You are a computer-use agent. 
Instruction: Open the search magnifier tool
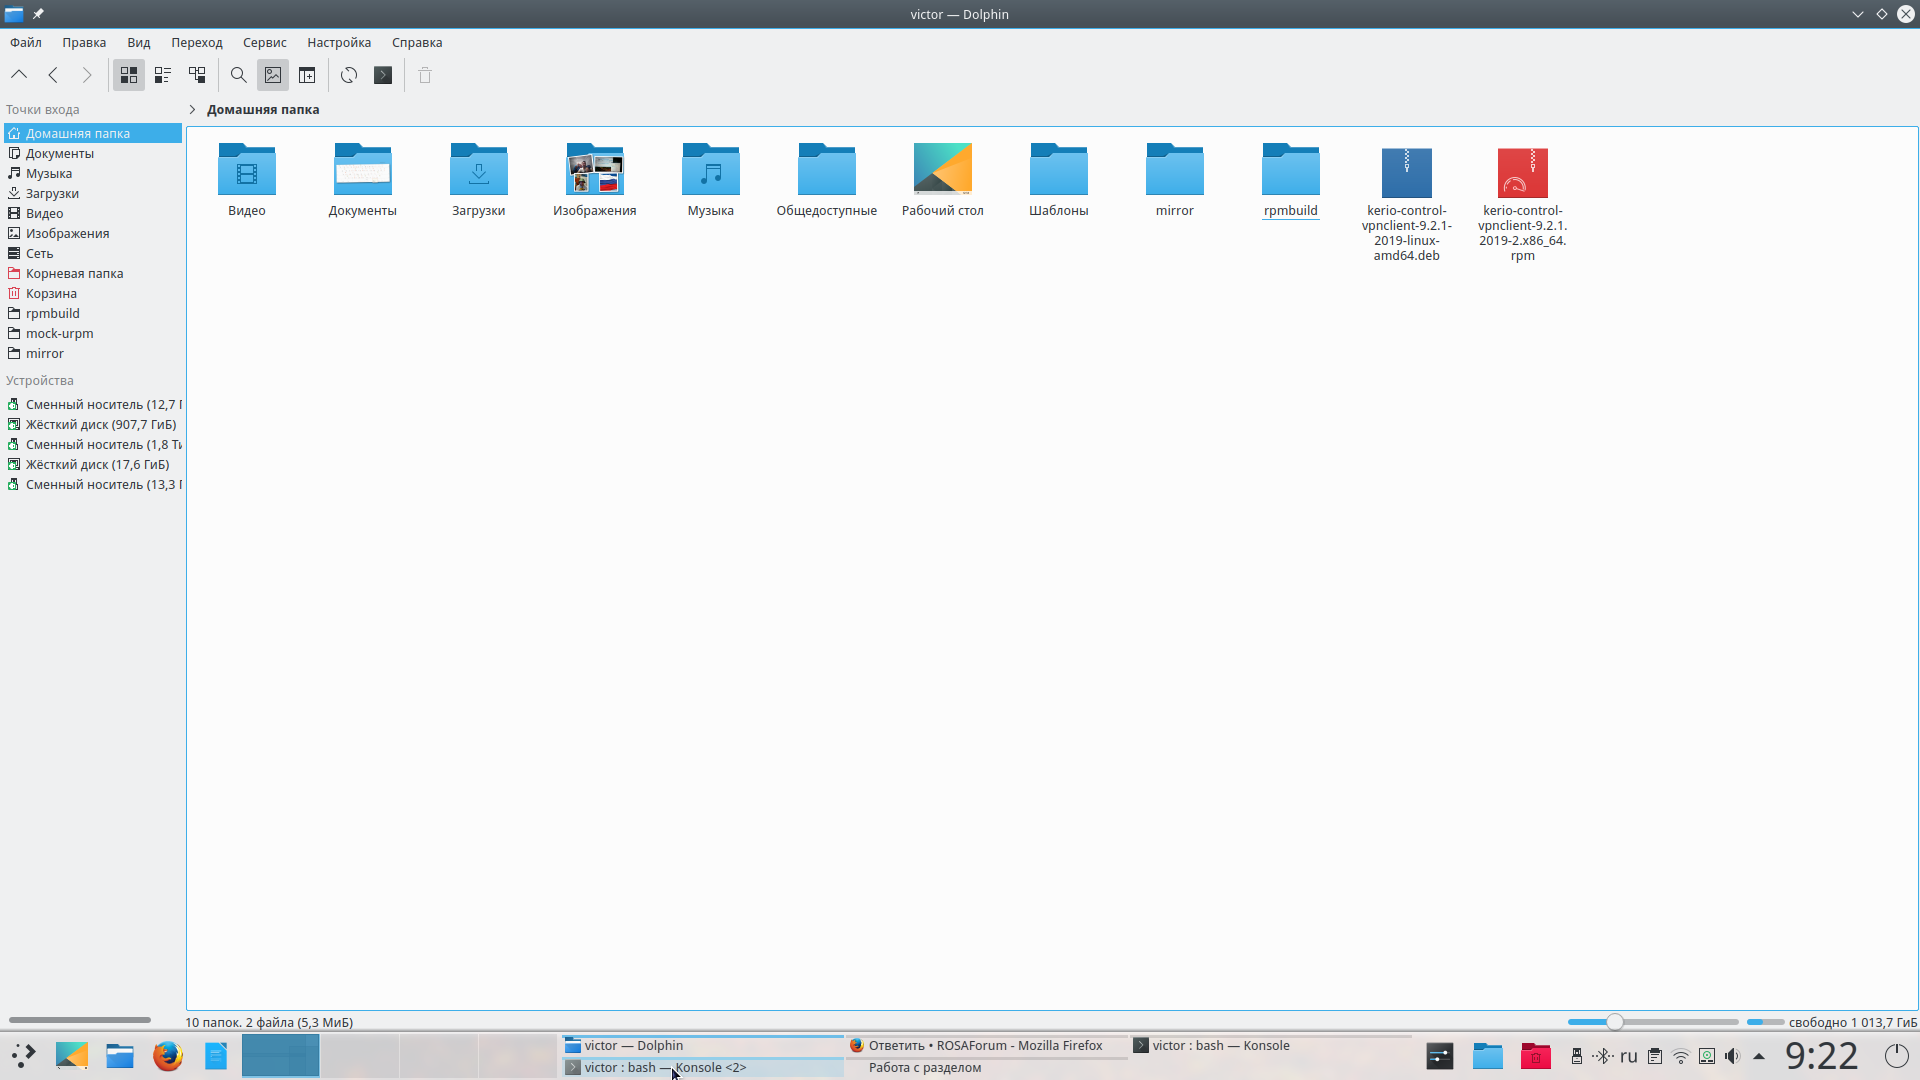pos(238,75)
